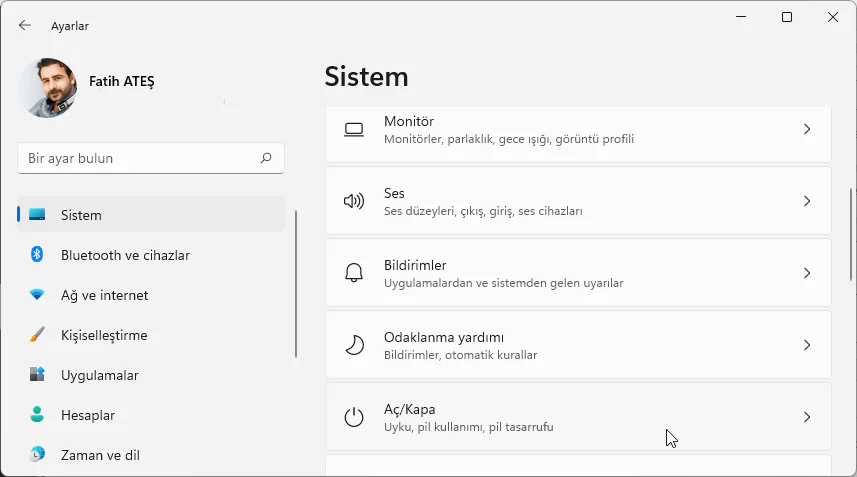The image size is (857, 477).
Task: Click the search magnifier icon
Action: tap(266, 158)
